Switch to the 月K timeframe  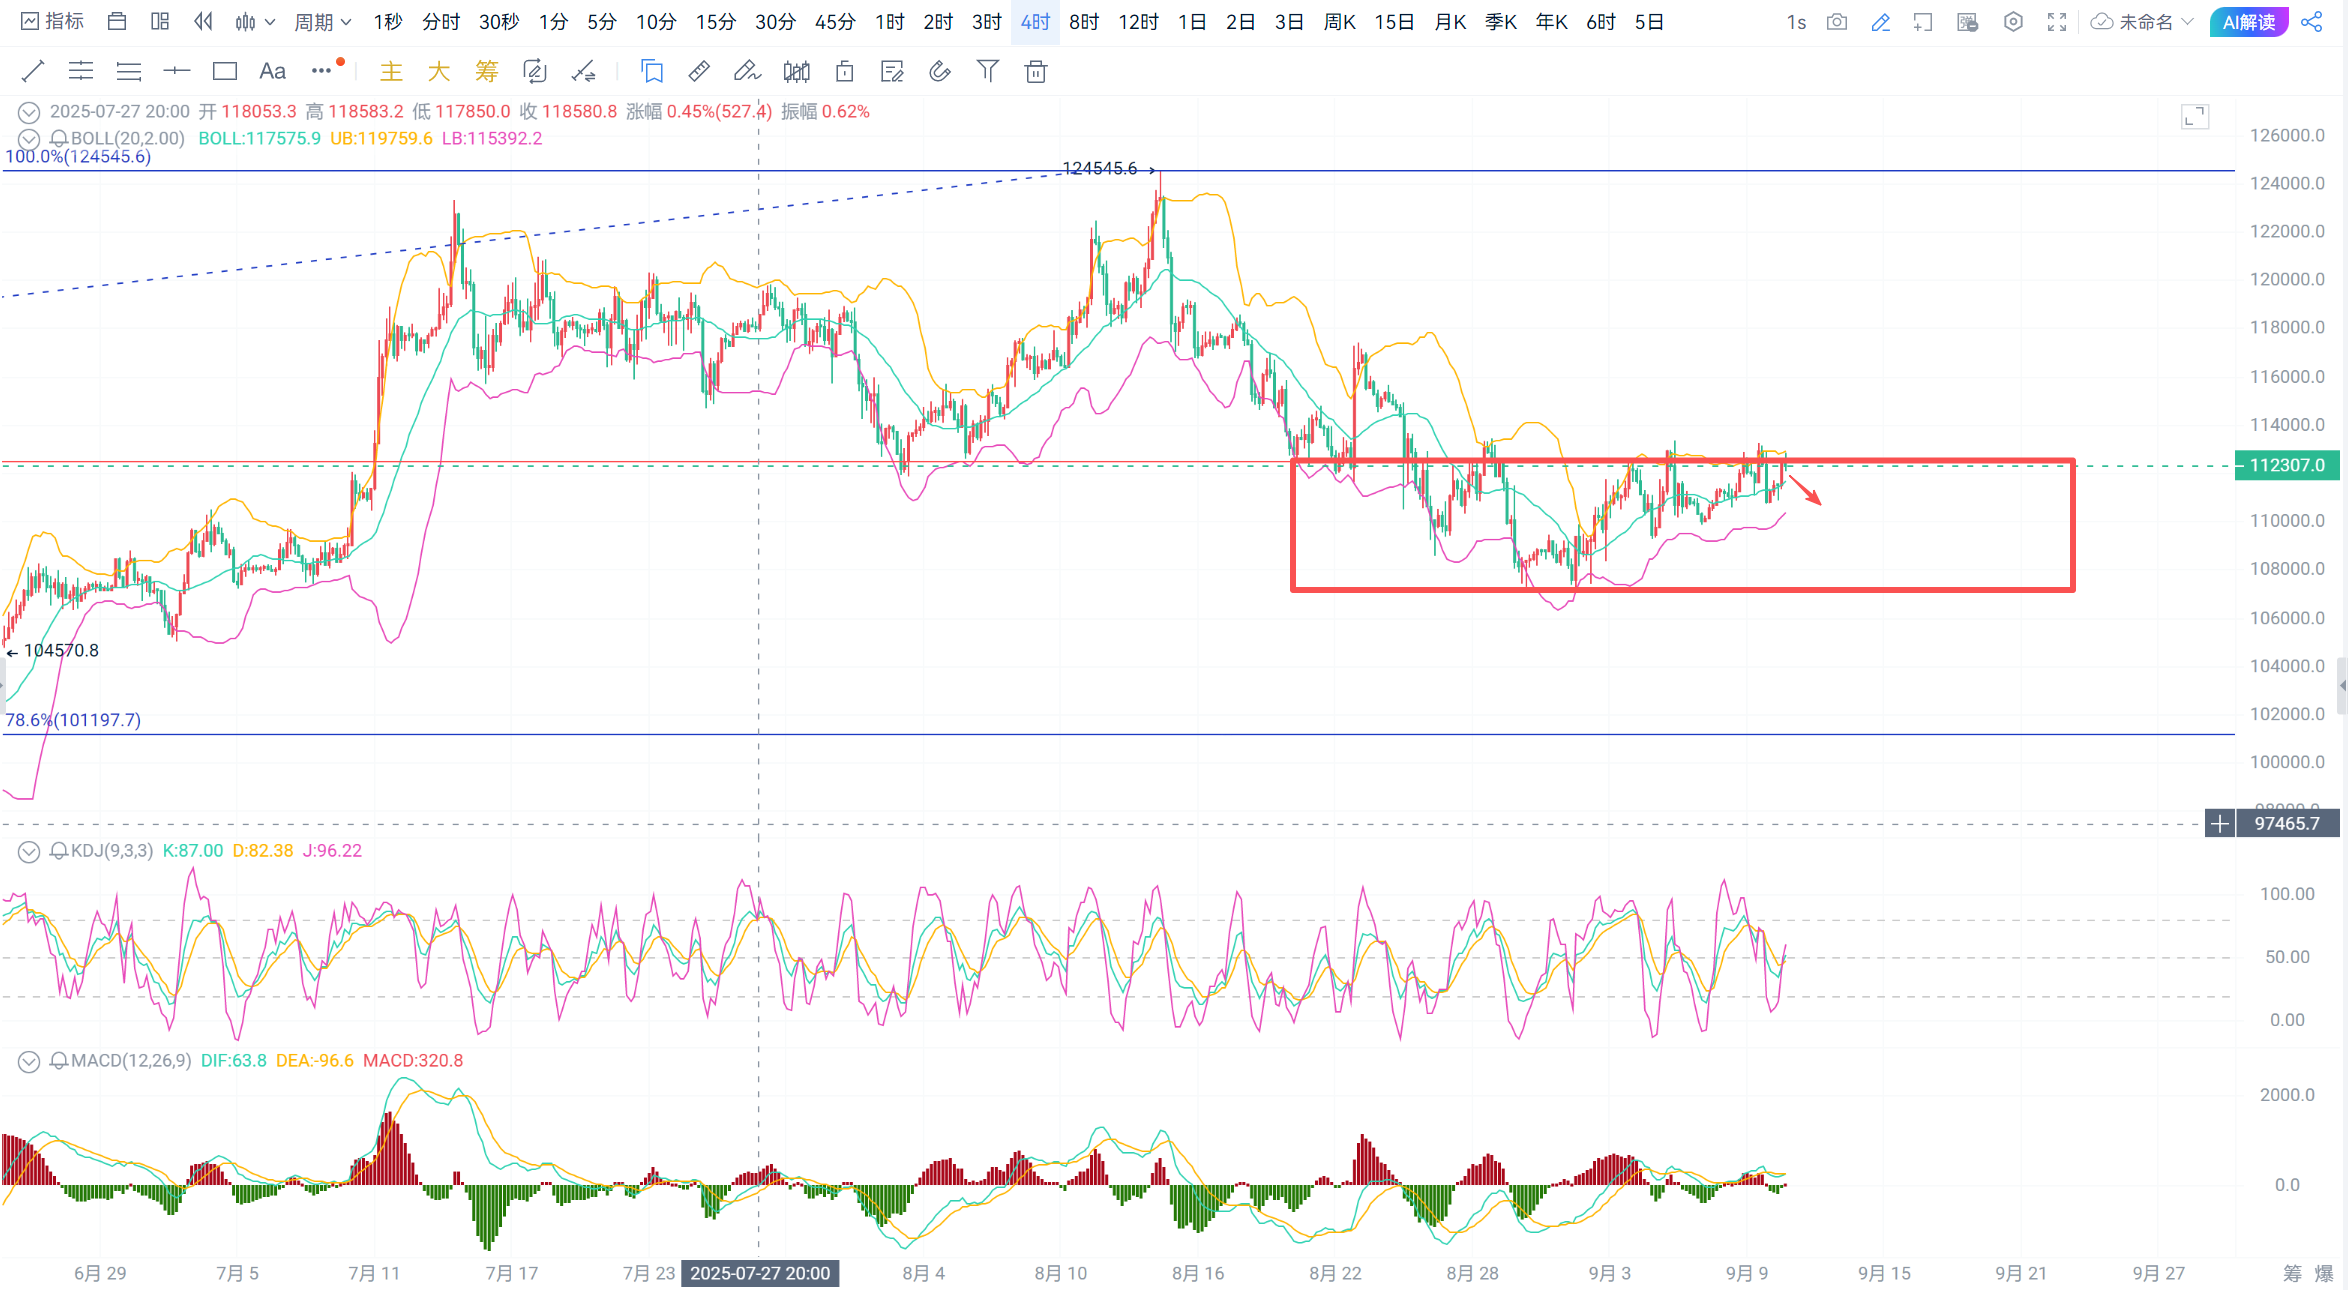[1450, 22]
